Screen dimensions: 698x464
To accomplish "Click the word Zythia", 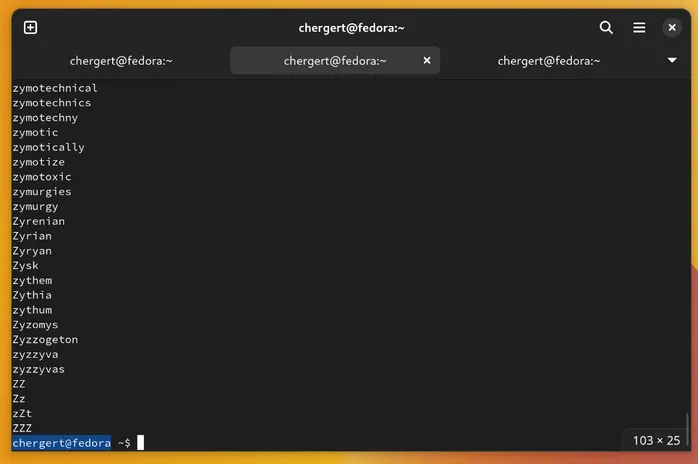I will (32, 295).
